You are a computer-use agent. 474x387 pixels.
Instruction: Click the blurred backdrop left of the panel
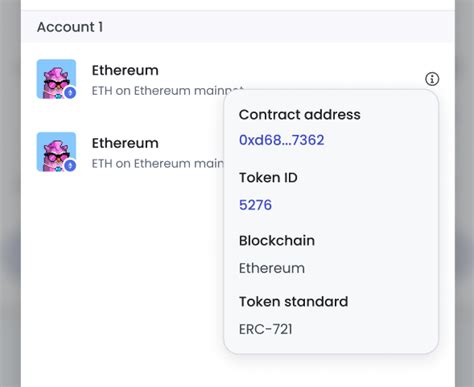10,193
